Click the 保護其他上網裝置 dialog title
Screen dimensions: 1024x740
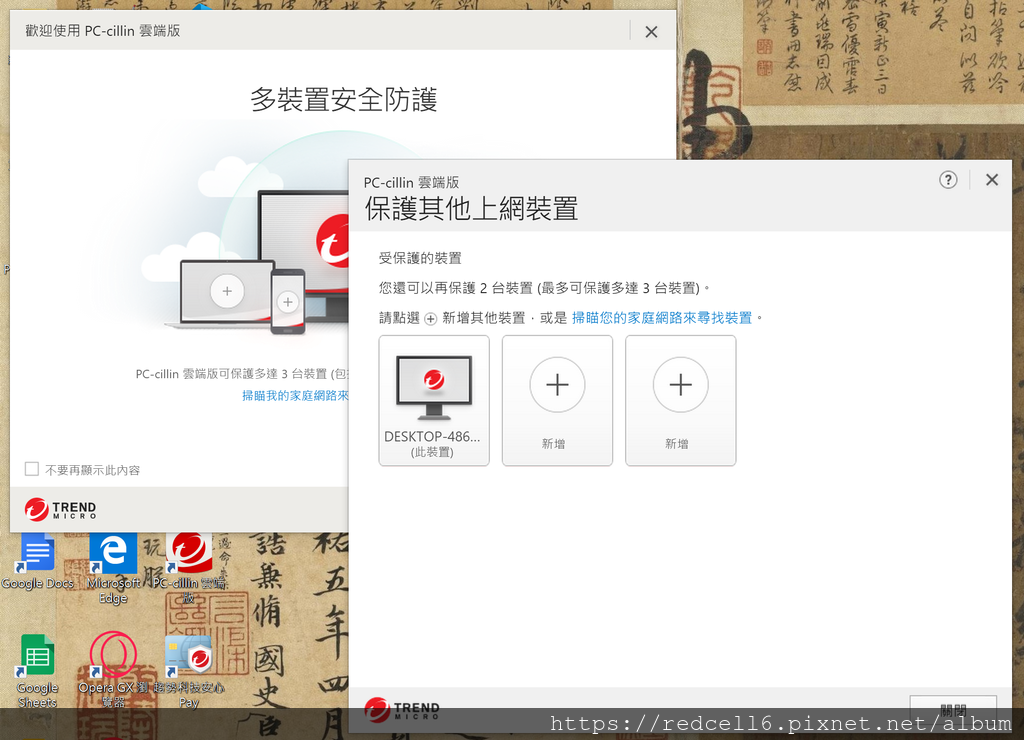471,208
